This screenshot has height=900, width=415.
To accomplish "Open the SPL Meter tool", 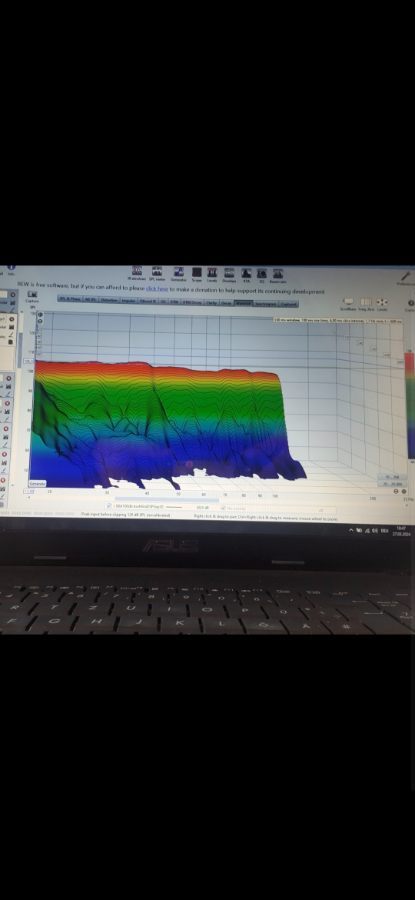I will (x=157, y=273).
